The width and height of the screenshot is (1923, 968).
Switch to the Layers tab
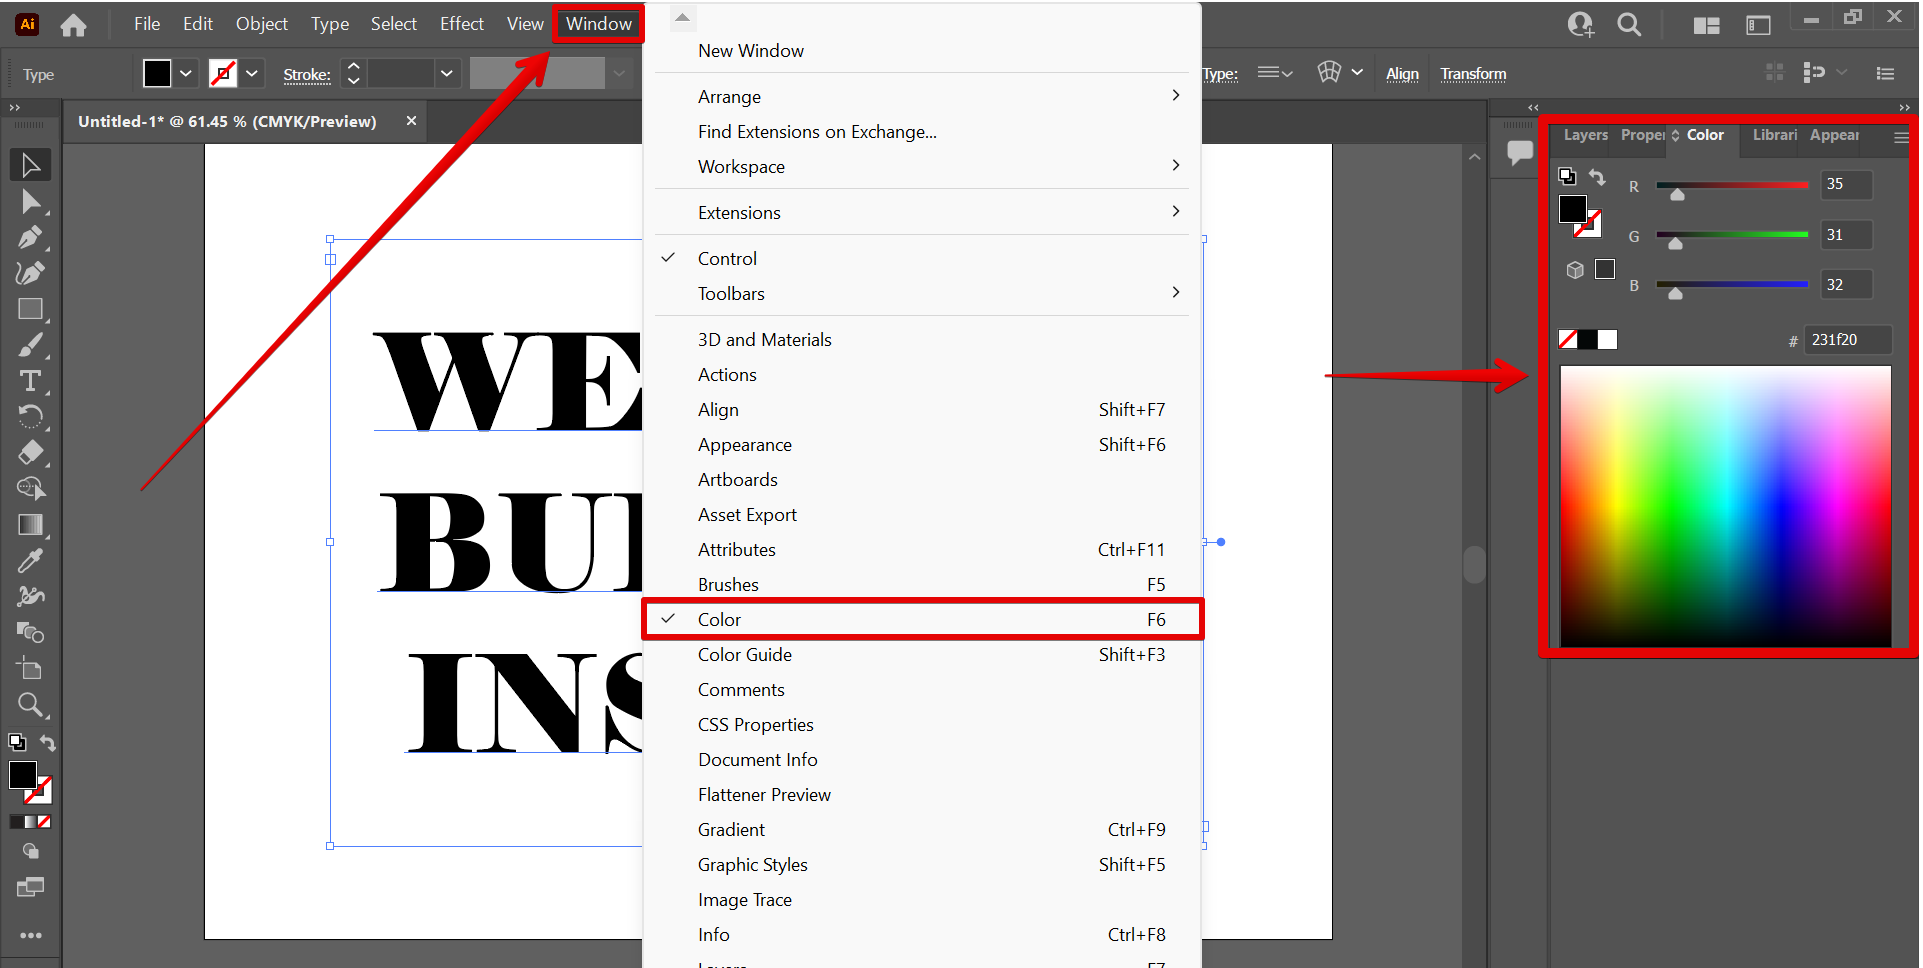point(1585,135)
